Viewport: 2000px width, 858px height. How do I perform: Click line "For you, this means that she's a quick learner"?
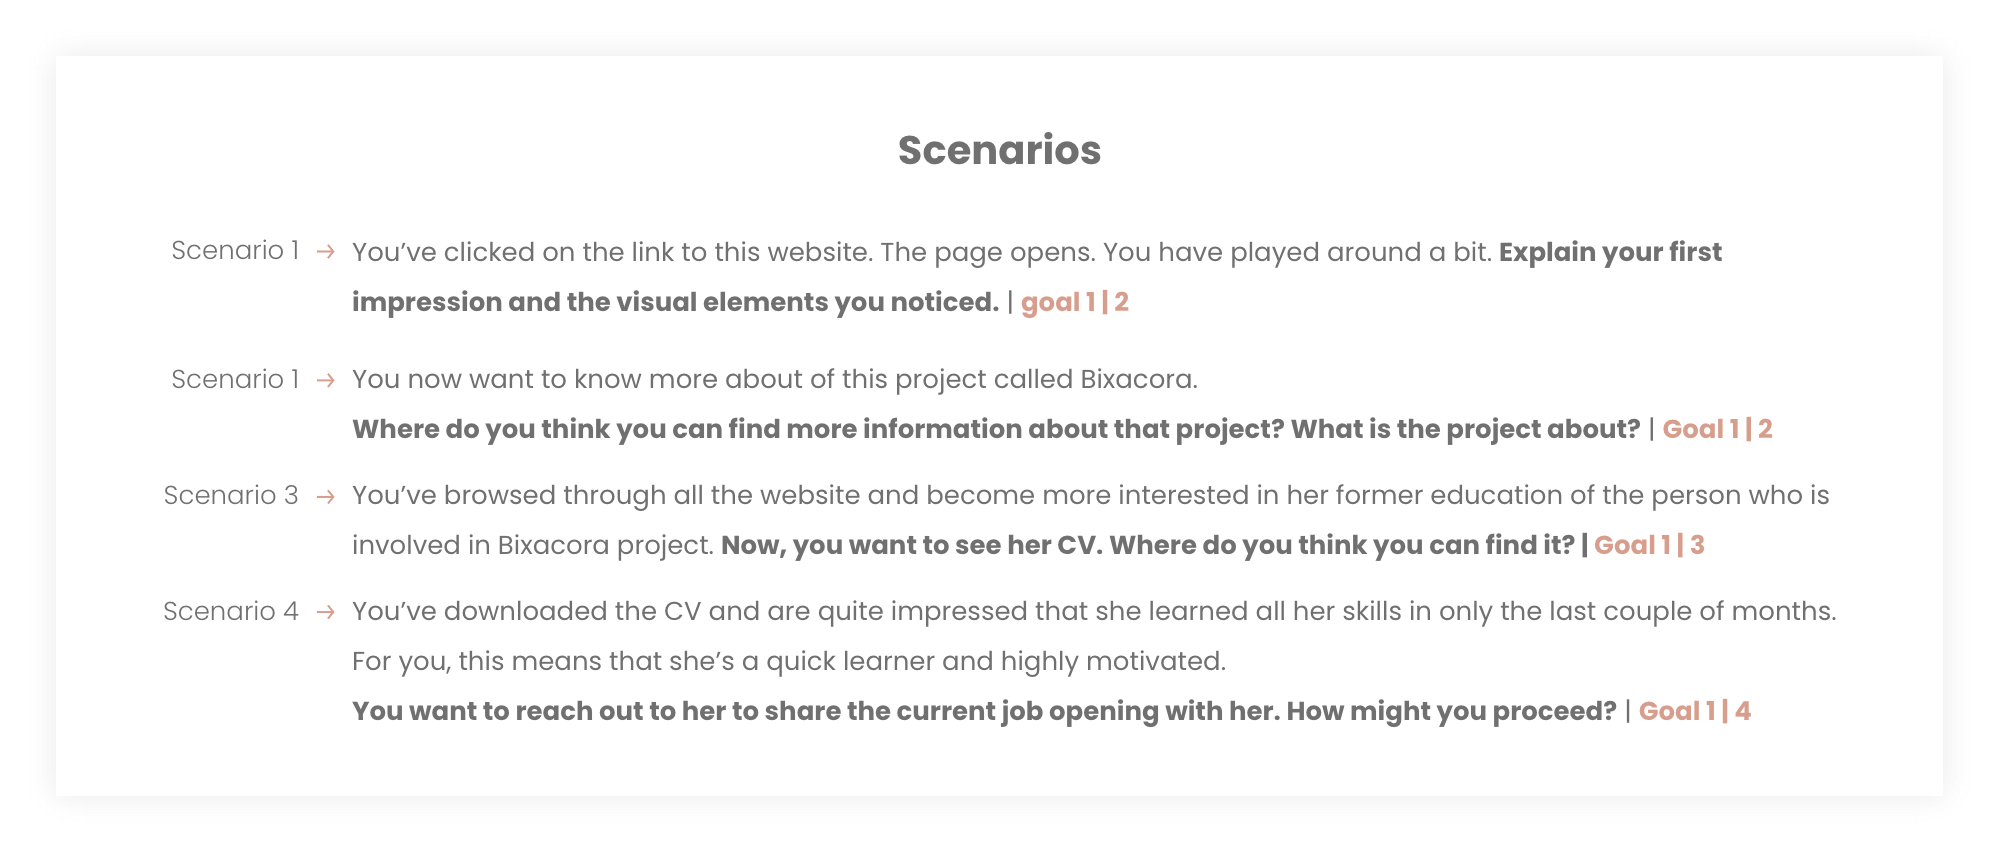pos(788,661)
